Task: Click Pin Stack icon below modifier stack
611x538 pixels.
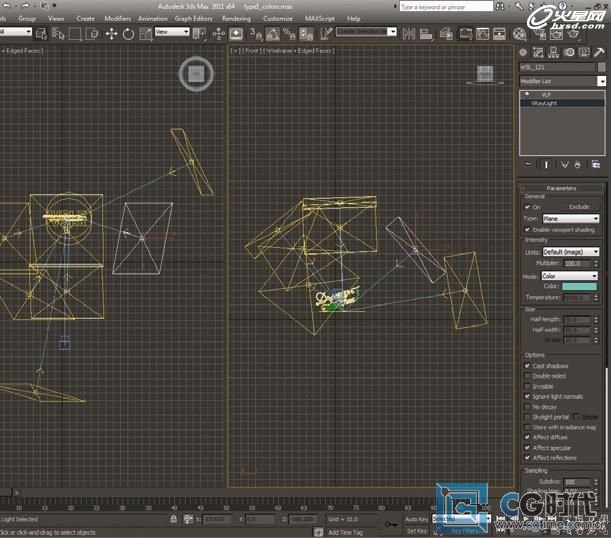Action: click(x=528, y=164)
